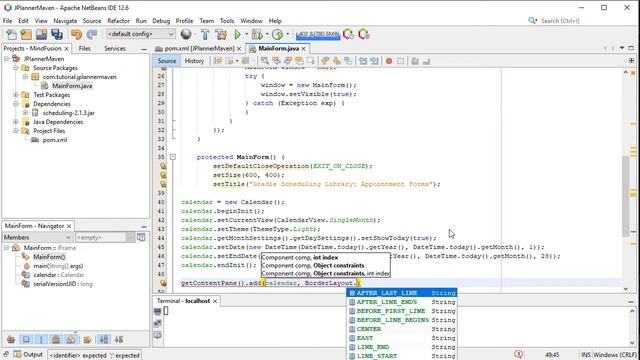Screen dimensions: 640x360
Task: Click the Undo toolbar icon
Action: point(76,35)
